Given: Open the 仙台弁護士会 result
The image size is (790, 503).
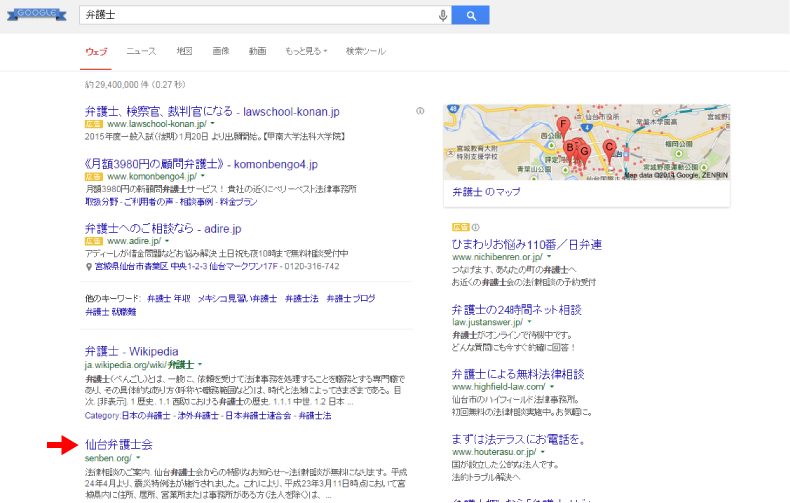Looking at the screenshot, I should 118,445.
